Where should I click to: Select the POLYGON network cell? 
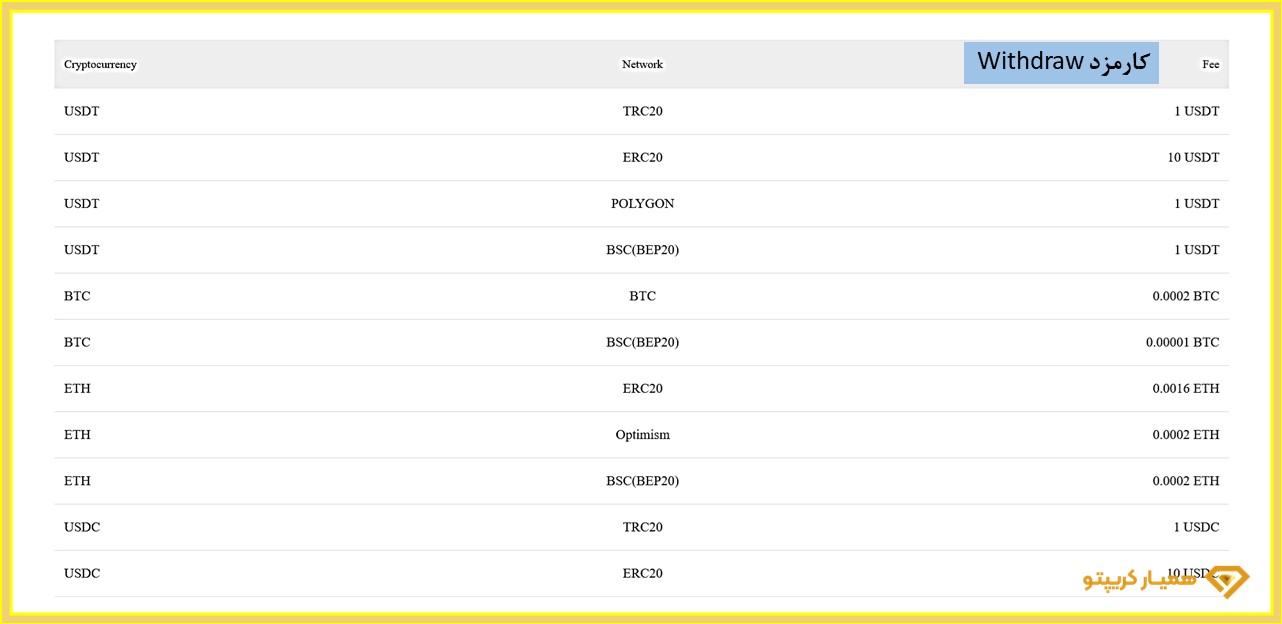coord(642,204)
